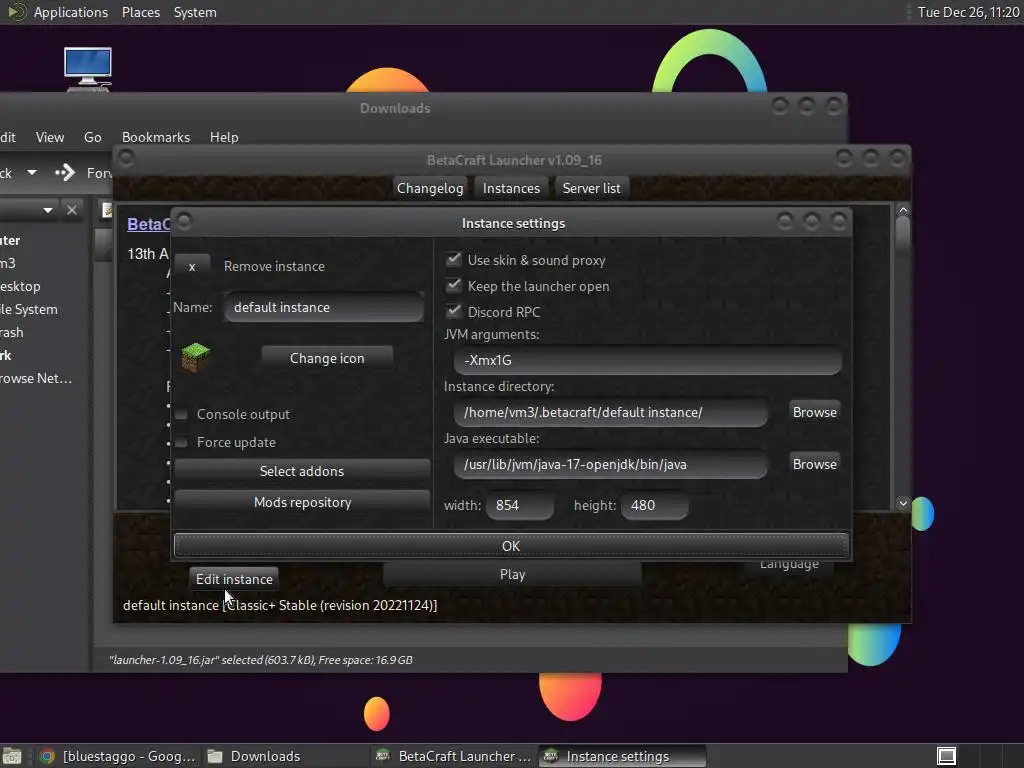1024x768 pixels.
Task: Switch to the Server list tab
Action: pos(592,188)
